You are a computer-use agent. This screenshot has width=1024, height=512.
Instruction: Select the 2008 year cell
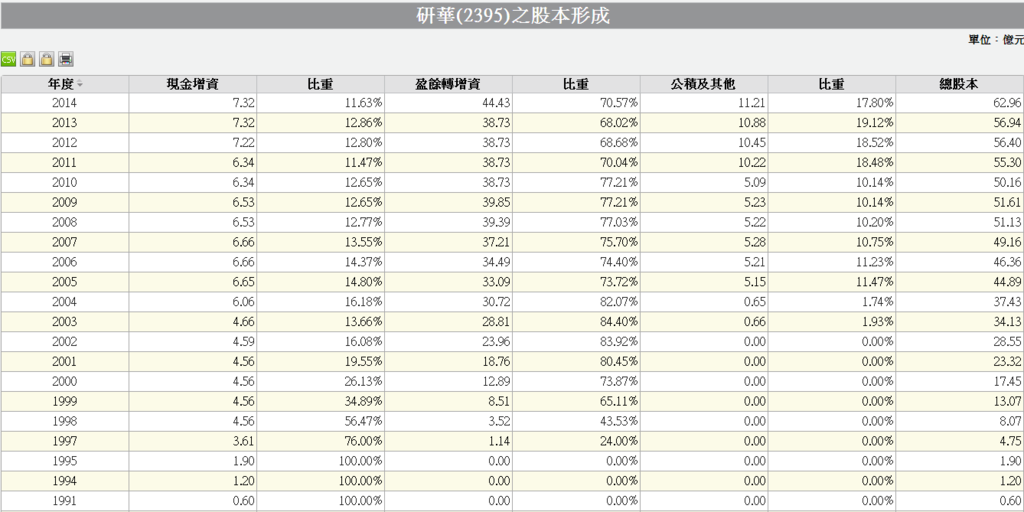point(65,222)
